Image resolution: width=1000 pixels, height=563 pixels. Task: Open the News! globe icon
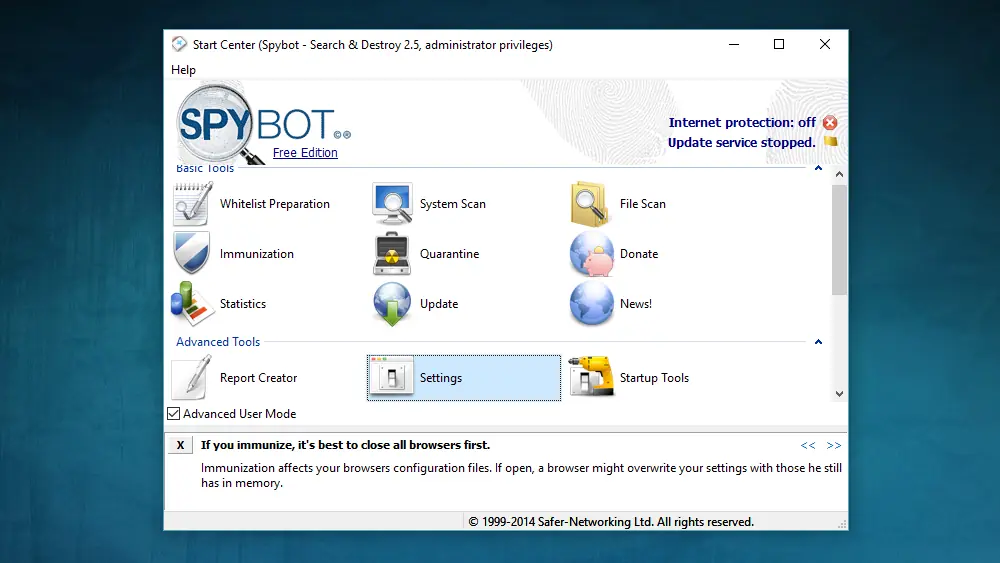point(591,303)
